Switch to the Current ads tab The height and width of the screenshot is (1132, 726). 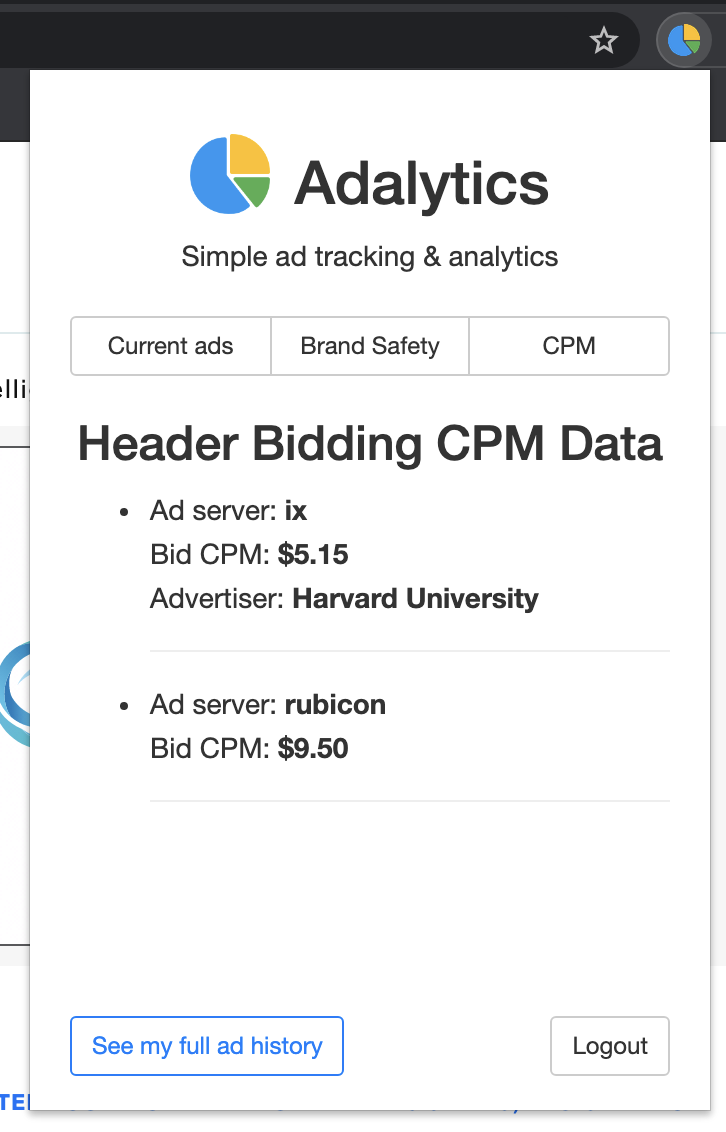point(171,346)
